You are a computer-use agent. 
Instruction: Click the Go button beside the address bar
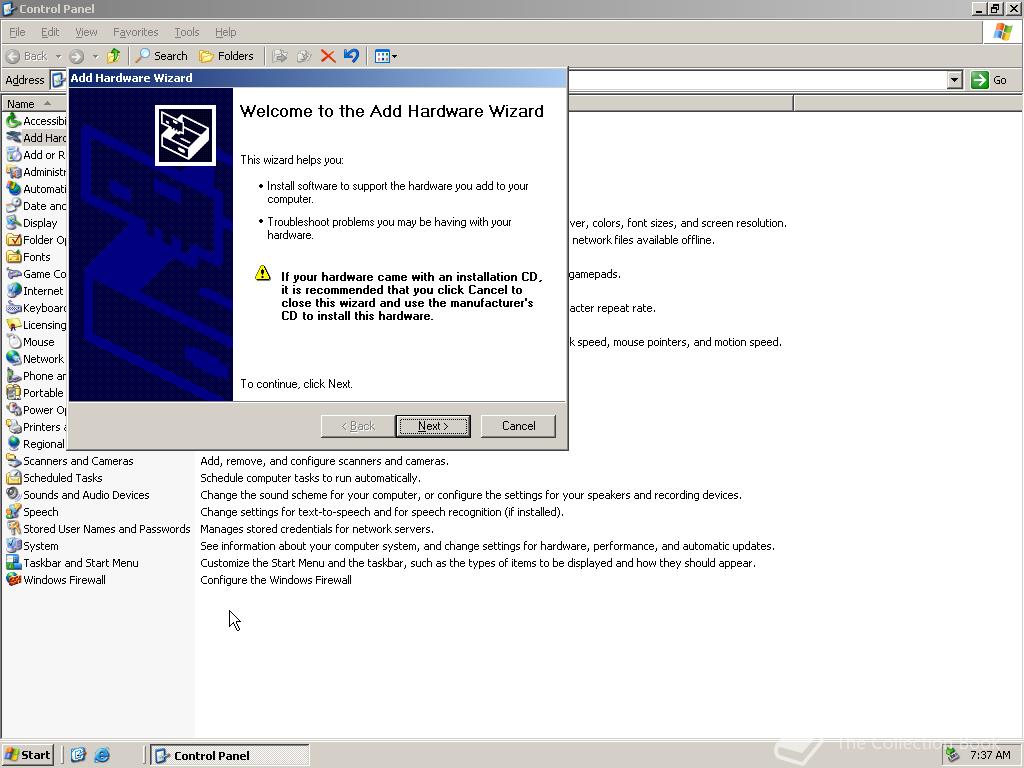pyautogui.click(x=989, y=80)
